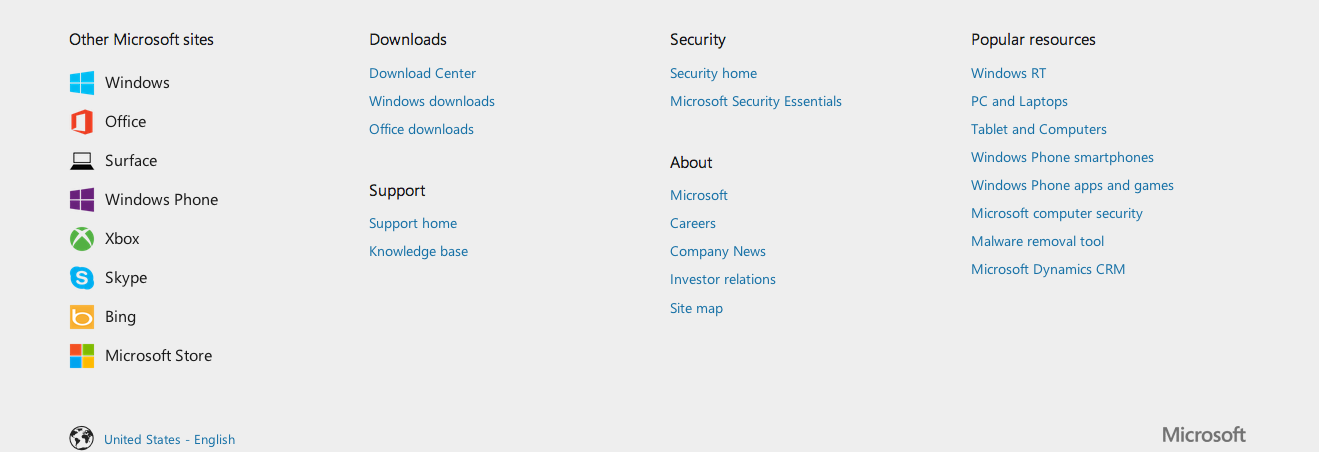Go to Windows downloads
The width and height of the screenshot is (1319, 452).
[x=432, y=101]
